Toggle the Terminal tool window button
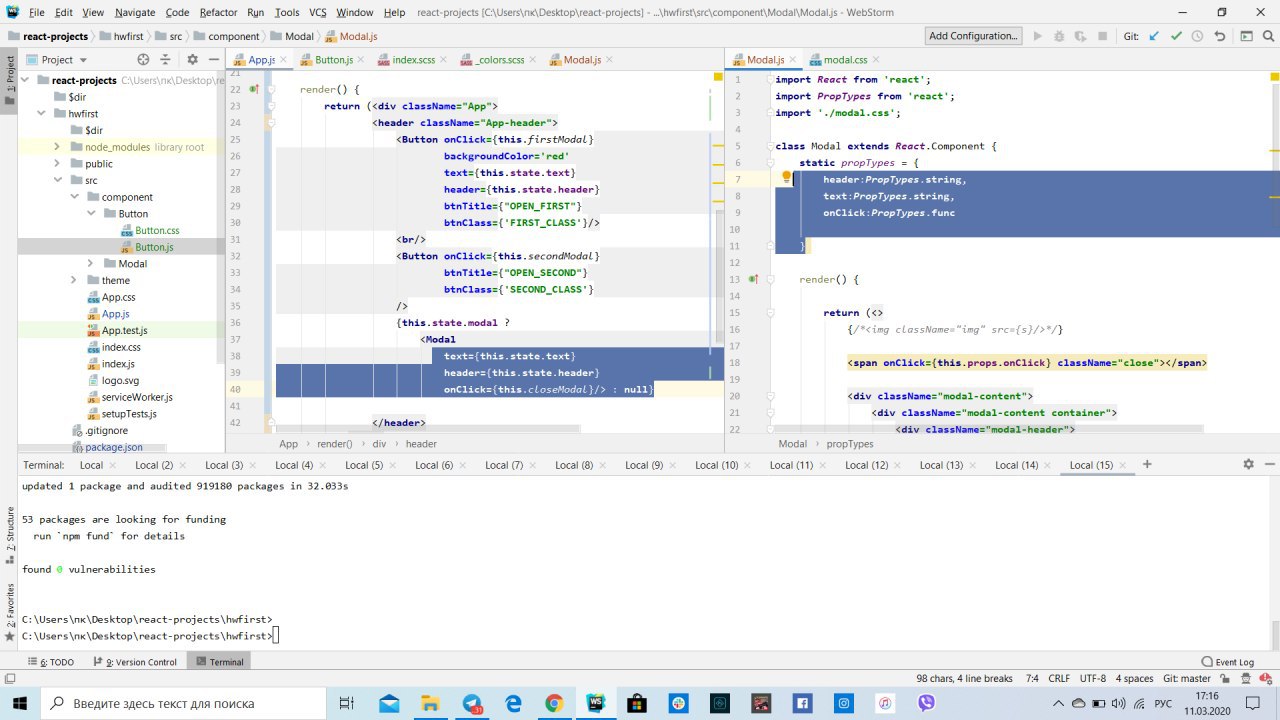Viewport: 1280px width, 720px height. (x=219, y=662)
